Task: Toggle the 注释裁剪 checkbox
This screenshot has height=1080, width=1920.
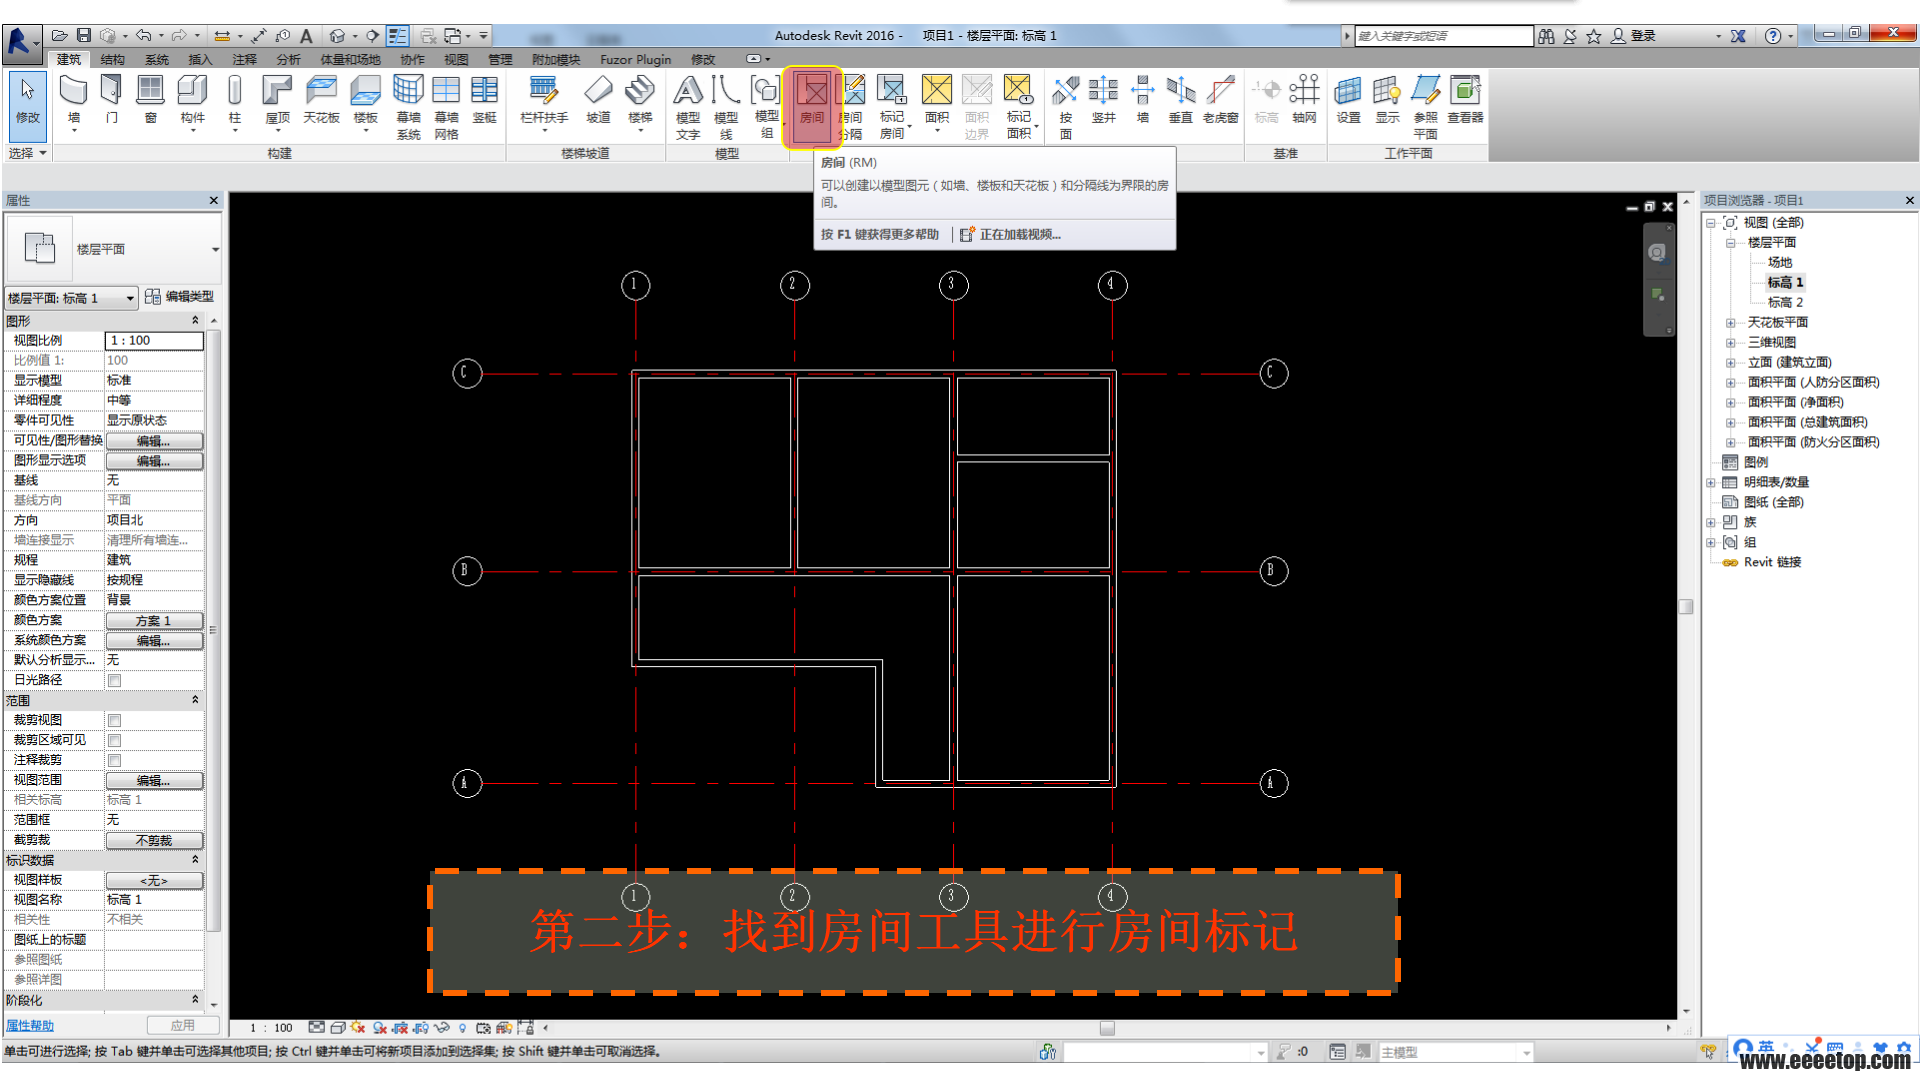Action: point(115,760)
